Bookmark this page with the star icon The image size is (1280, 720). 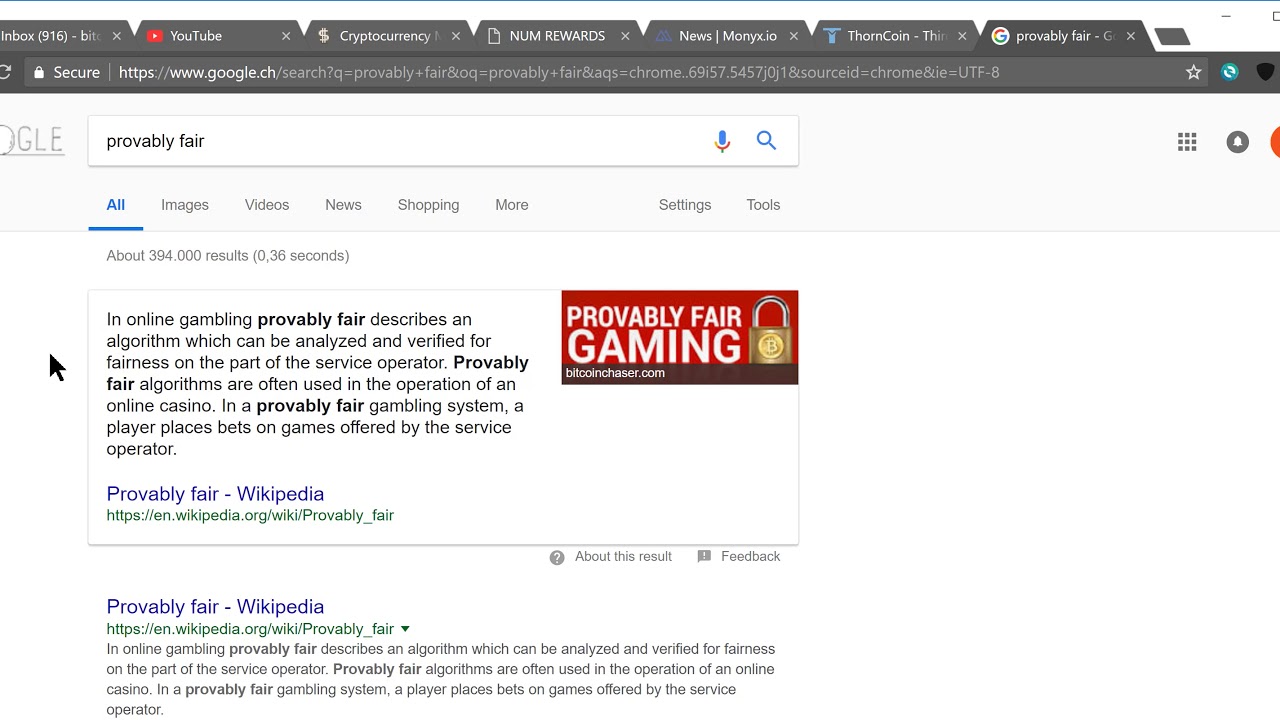(x=1193, y=72)
